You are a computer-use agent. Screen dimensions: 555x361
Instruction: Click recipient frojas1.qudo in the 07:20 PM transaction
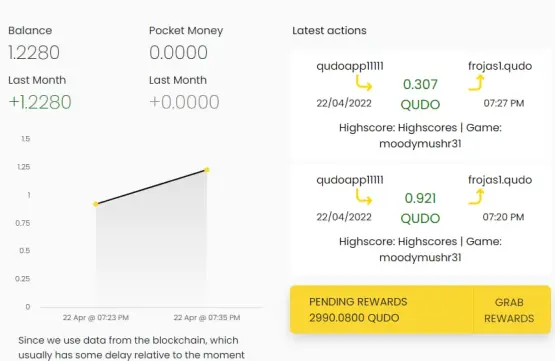(500, 180)
